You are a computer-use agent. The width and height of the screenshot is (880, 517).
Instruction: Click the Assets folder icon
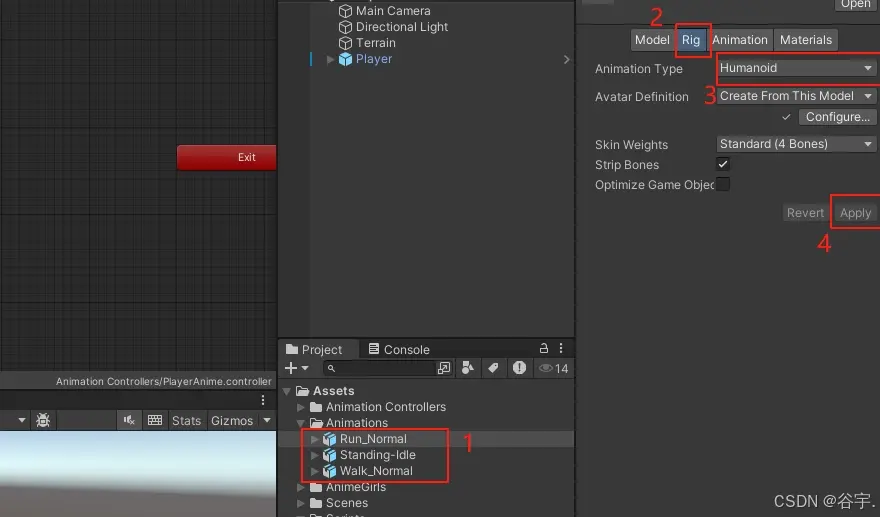point(302,391)
